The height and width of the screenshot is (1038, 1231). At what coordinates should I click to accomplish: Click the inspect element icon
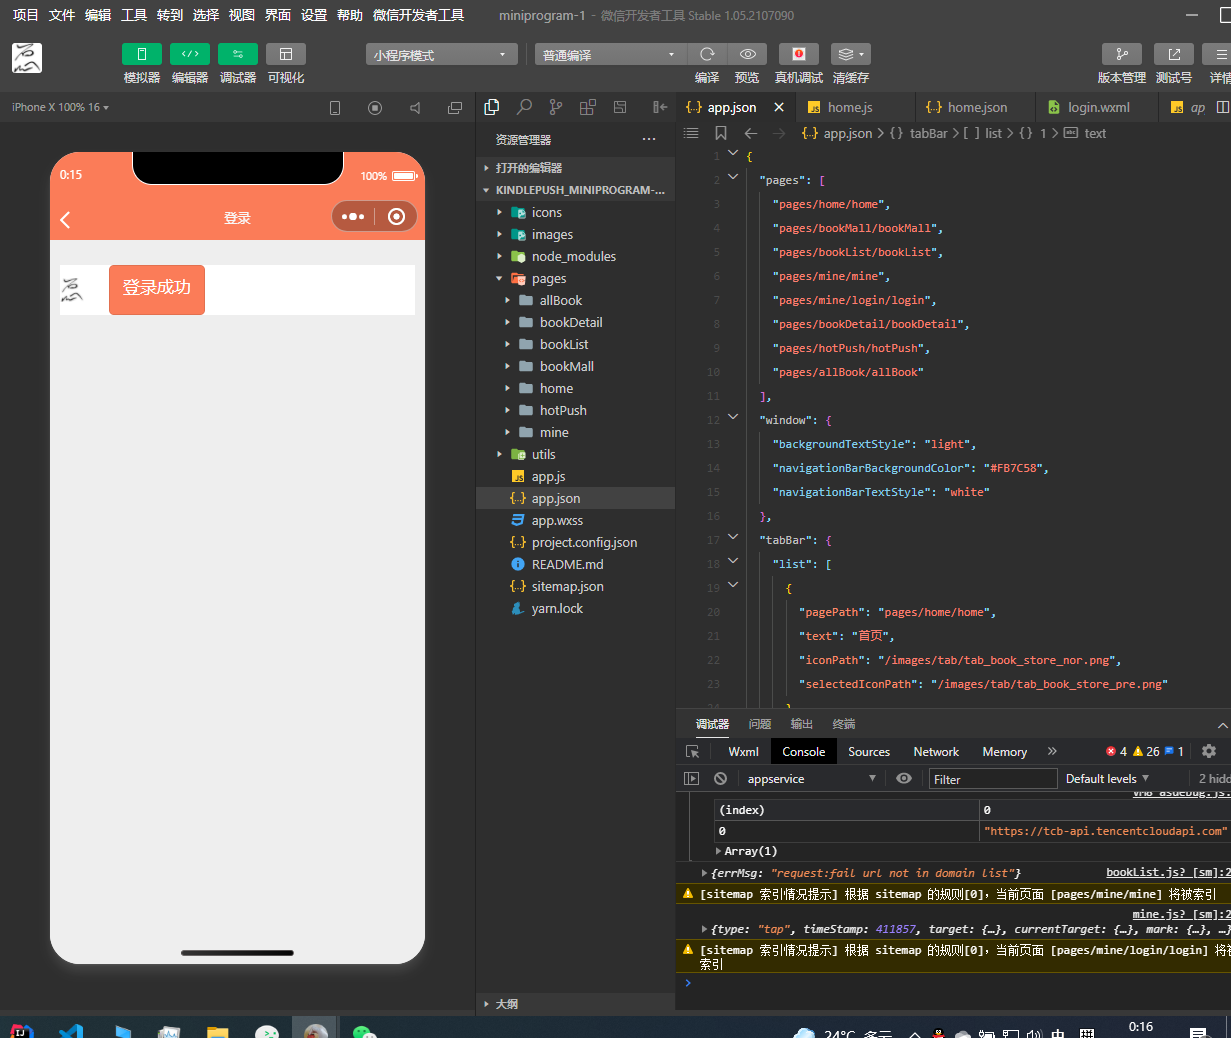[692, 752]
